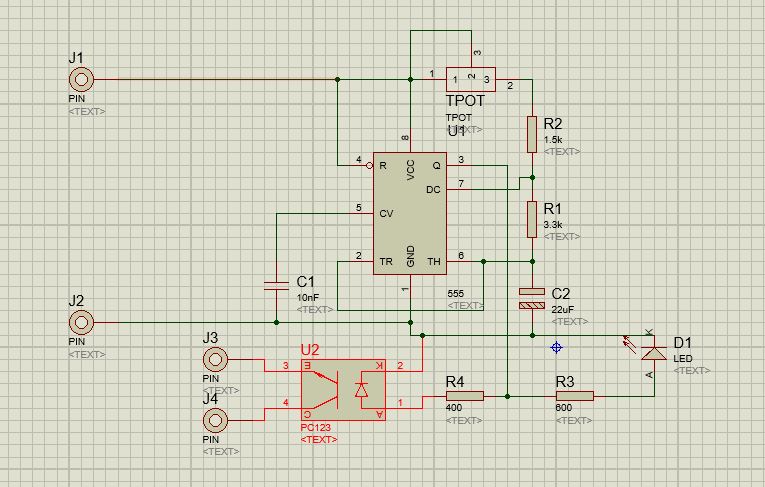
Task: Select the TEXT placeholder under J1
Action: click(x=86, y=112)
